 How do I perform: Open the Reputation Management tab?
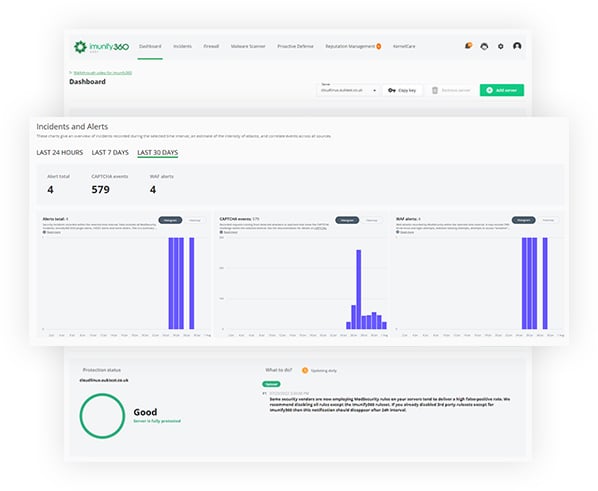[x=350, y=46]
